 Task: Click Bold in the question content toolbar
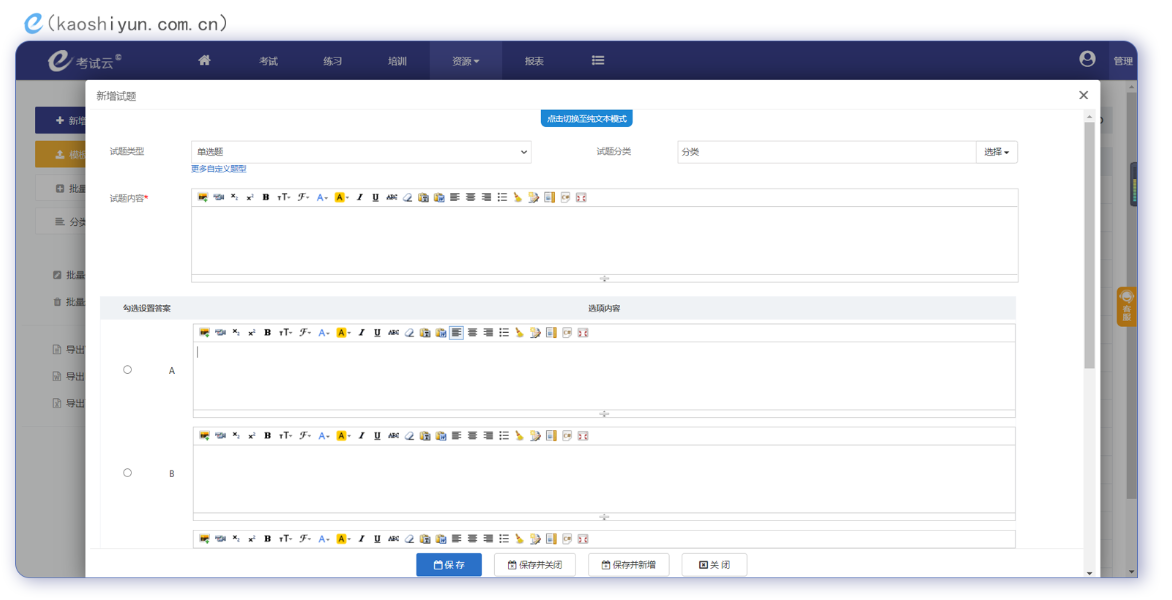(x=266, y=198)
